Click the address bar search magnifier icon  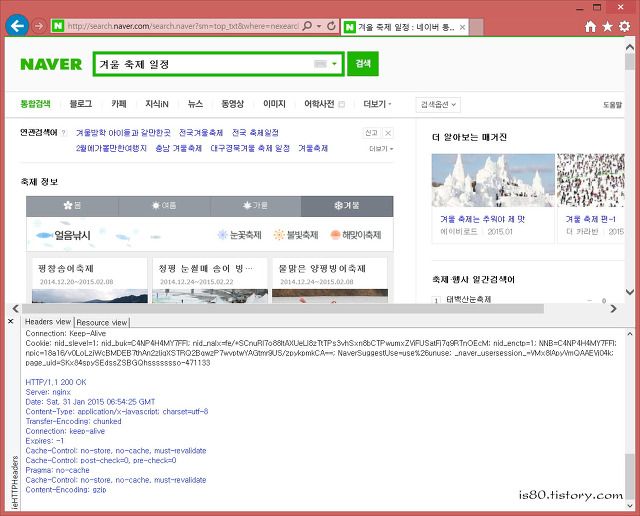coord(307,26)
